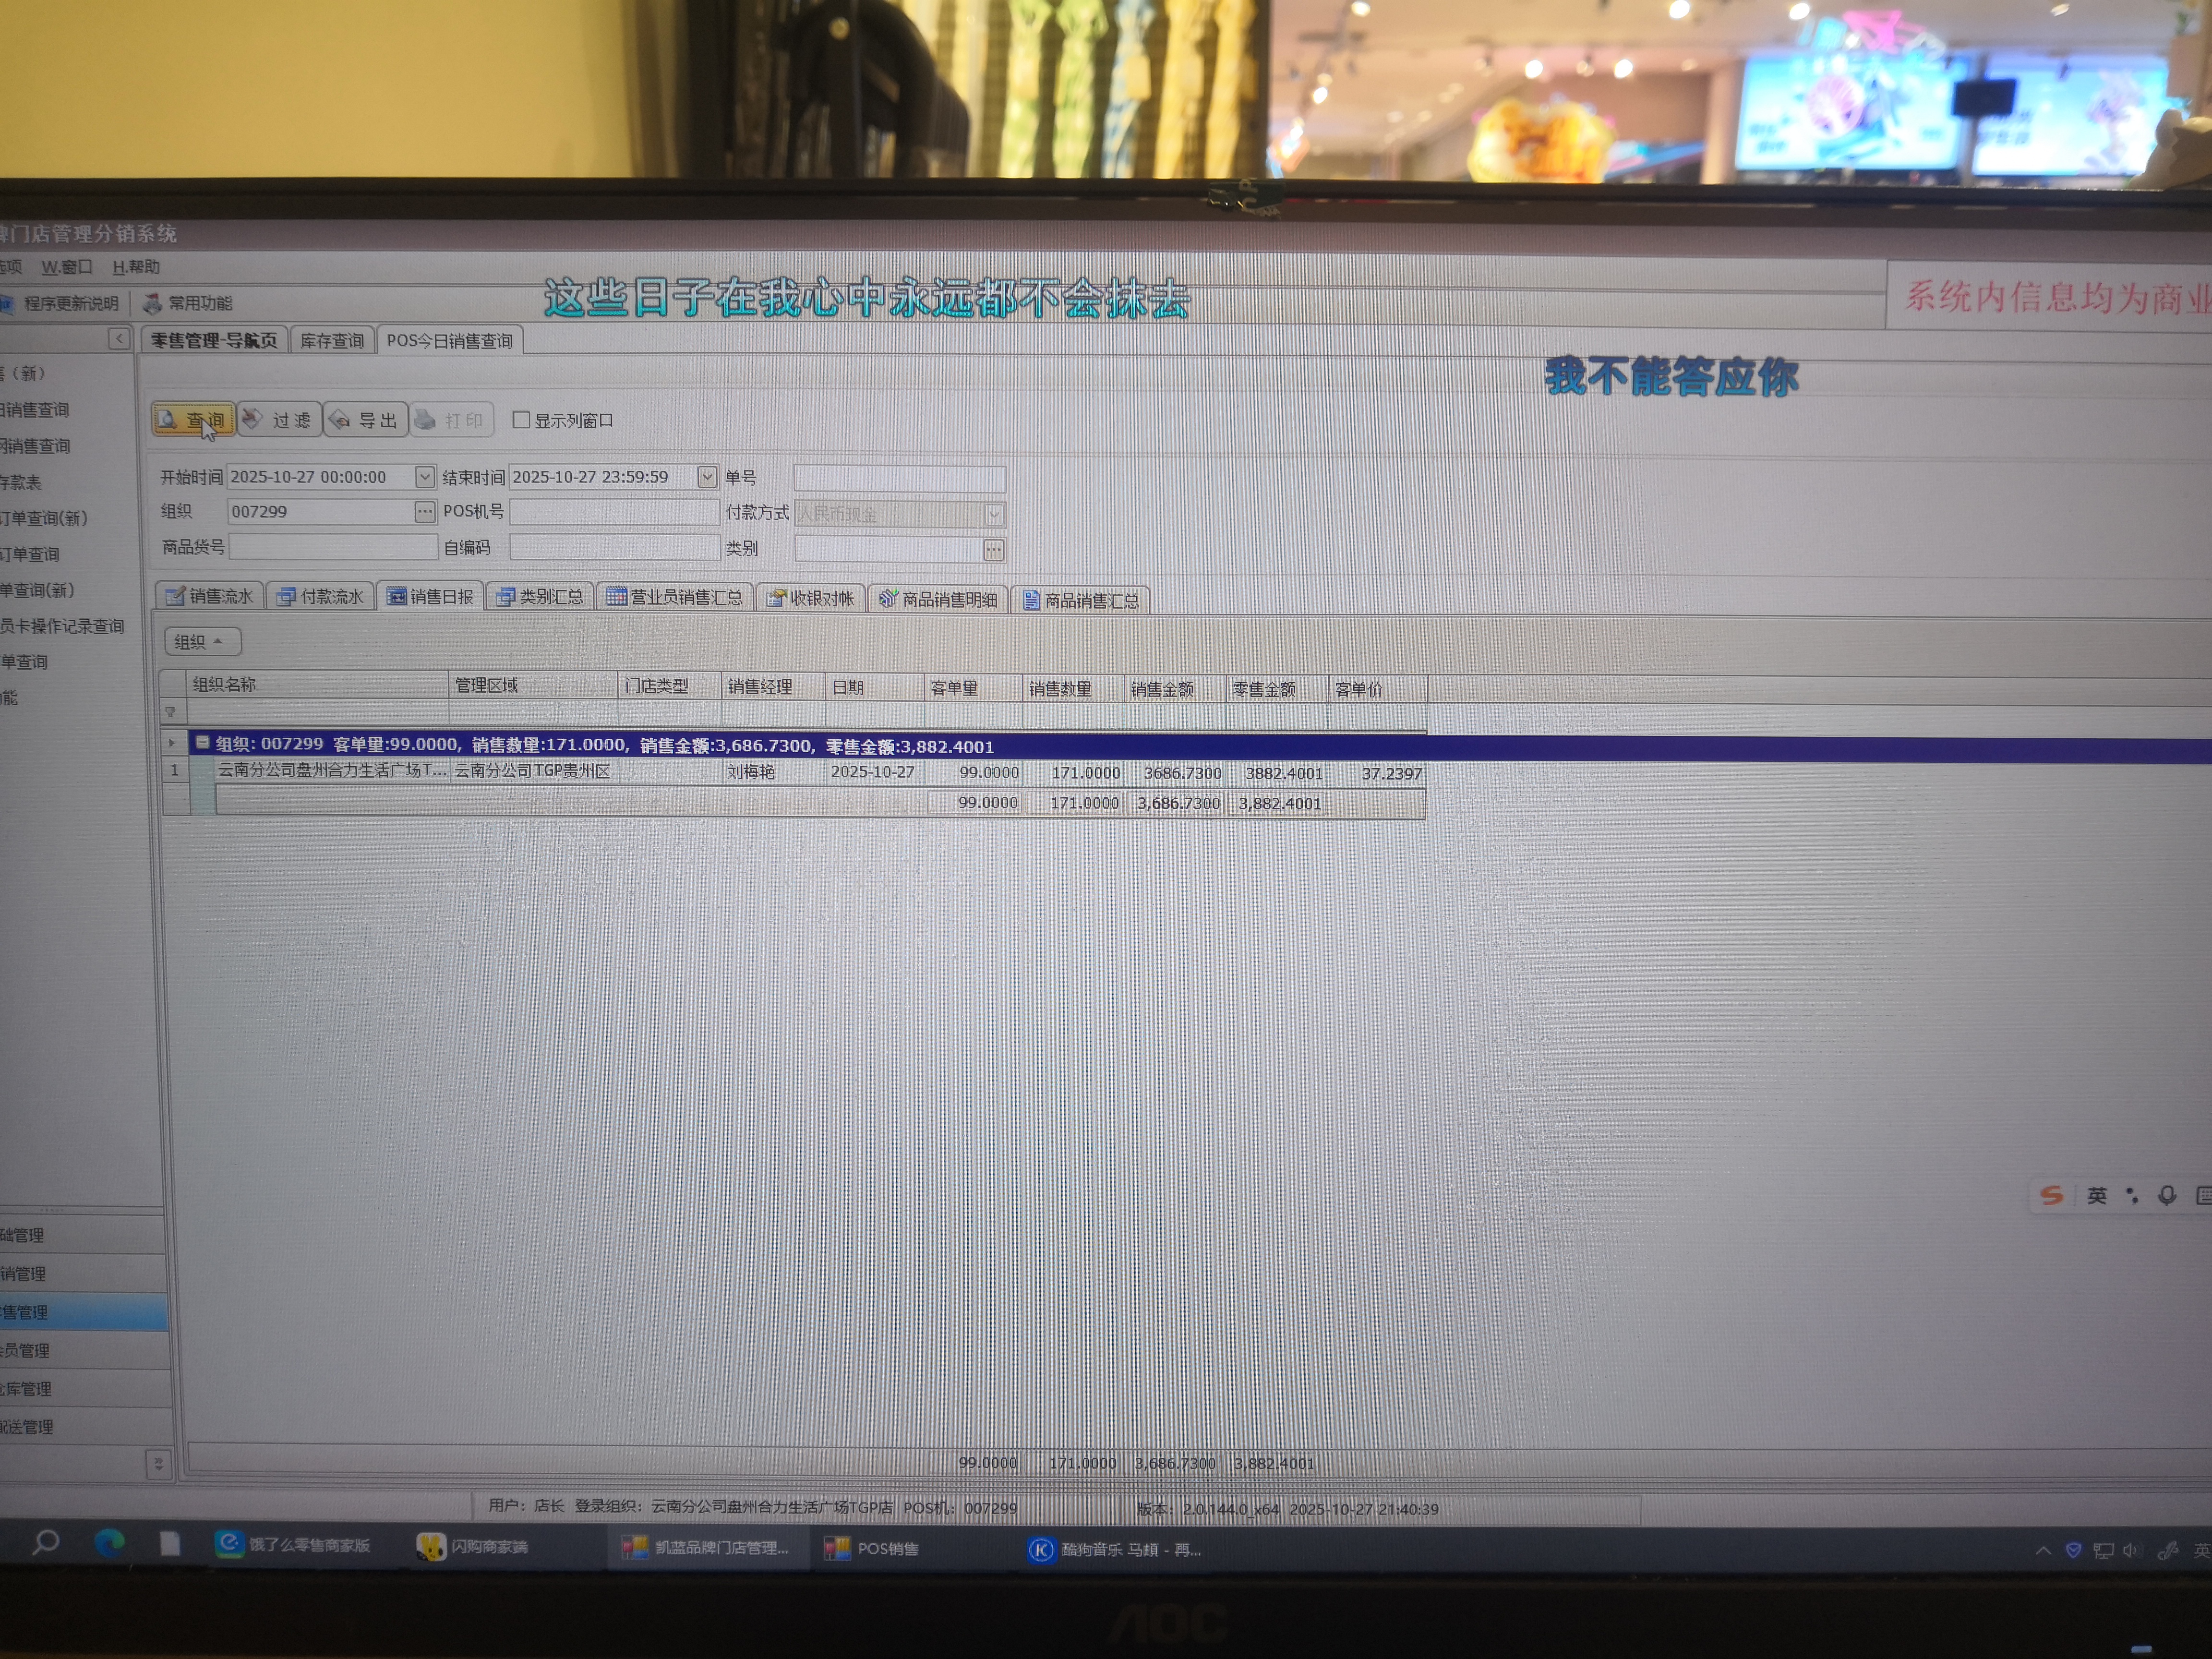Screen dimensions: 2212x1659
Task: Click the 过滤 filter toolbar button
Action: coord(279,420)
